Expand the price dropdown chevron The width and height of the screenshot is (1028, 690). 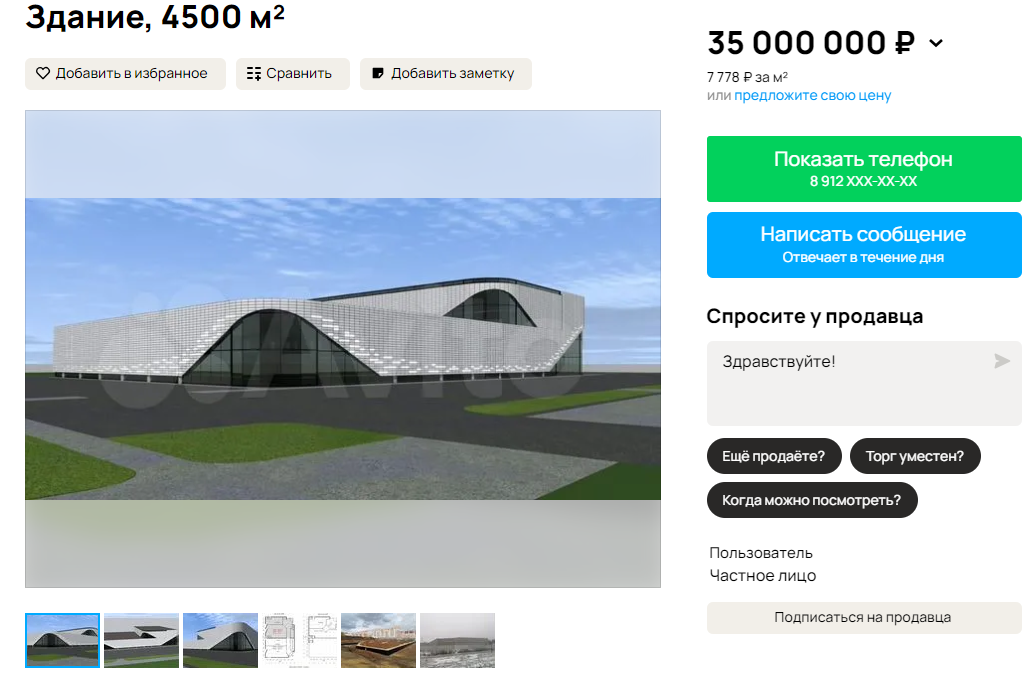point(936,43)
